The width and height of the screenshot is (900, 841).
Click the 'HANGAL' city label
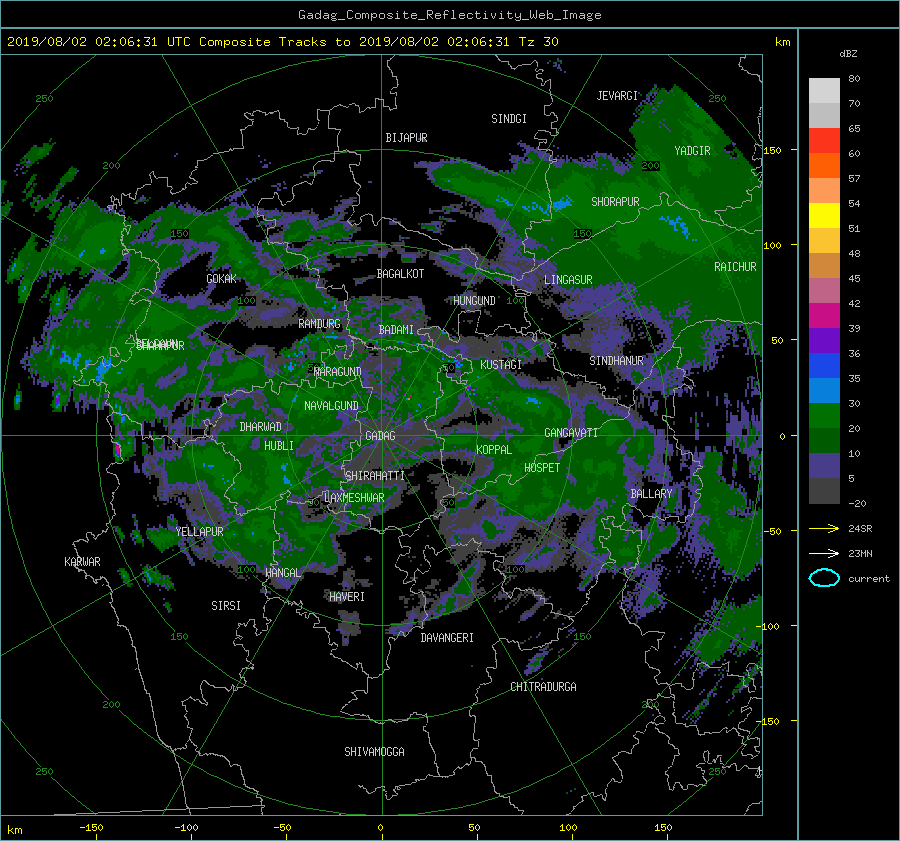point(282,572)
